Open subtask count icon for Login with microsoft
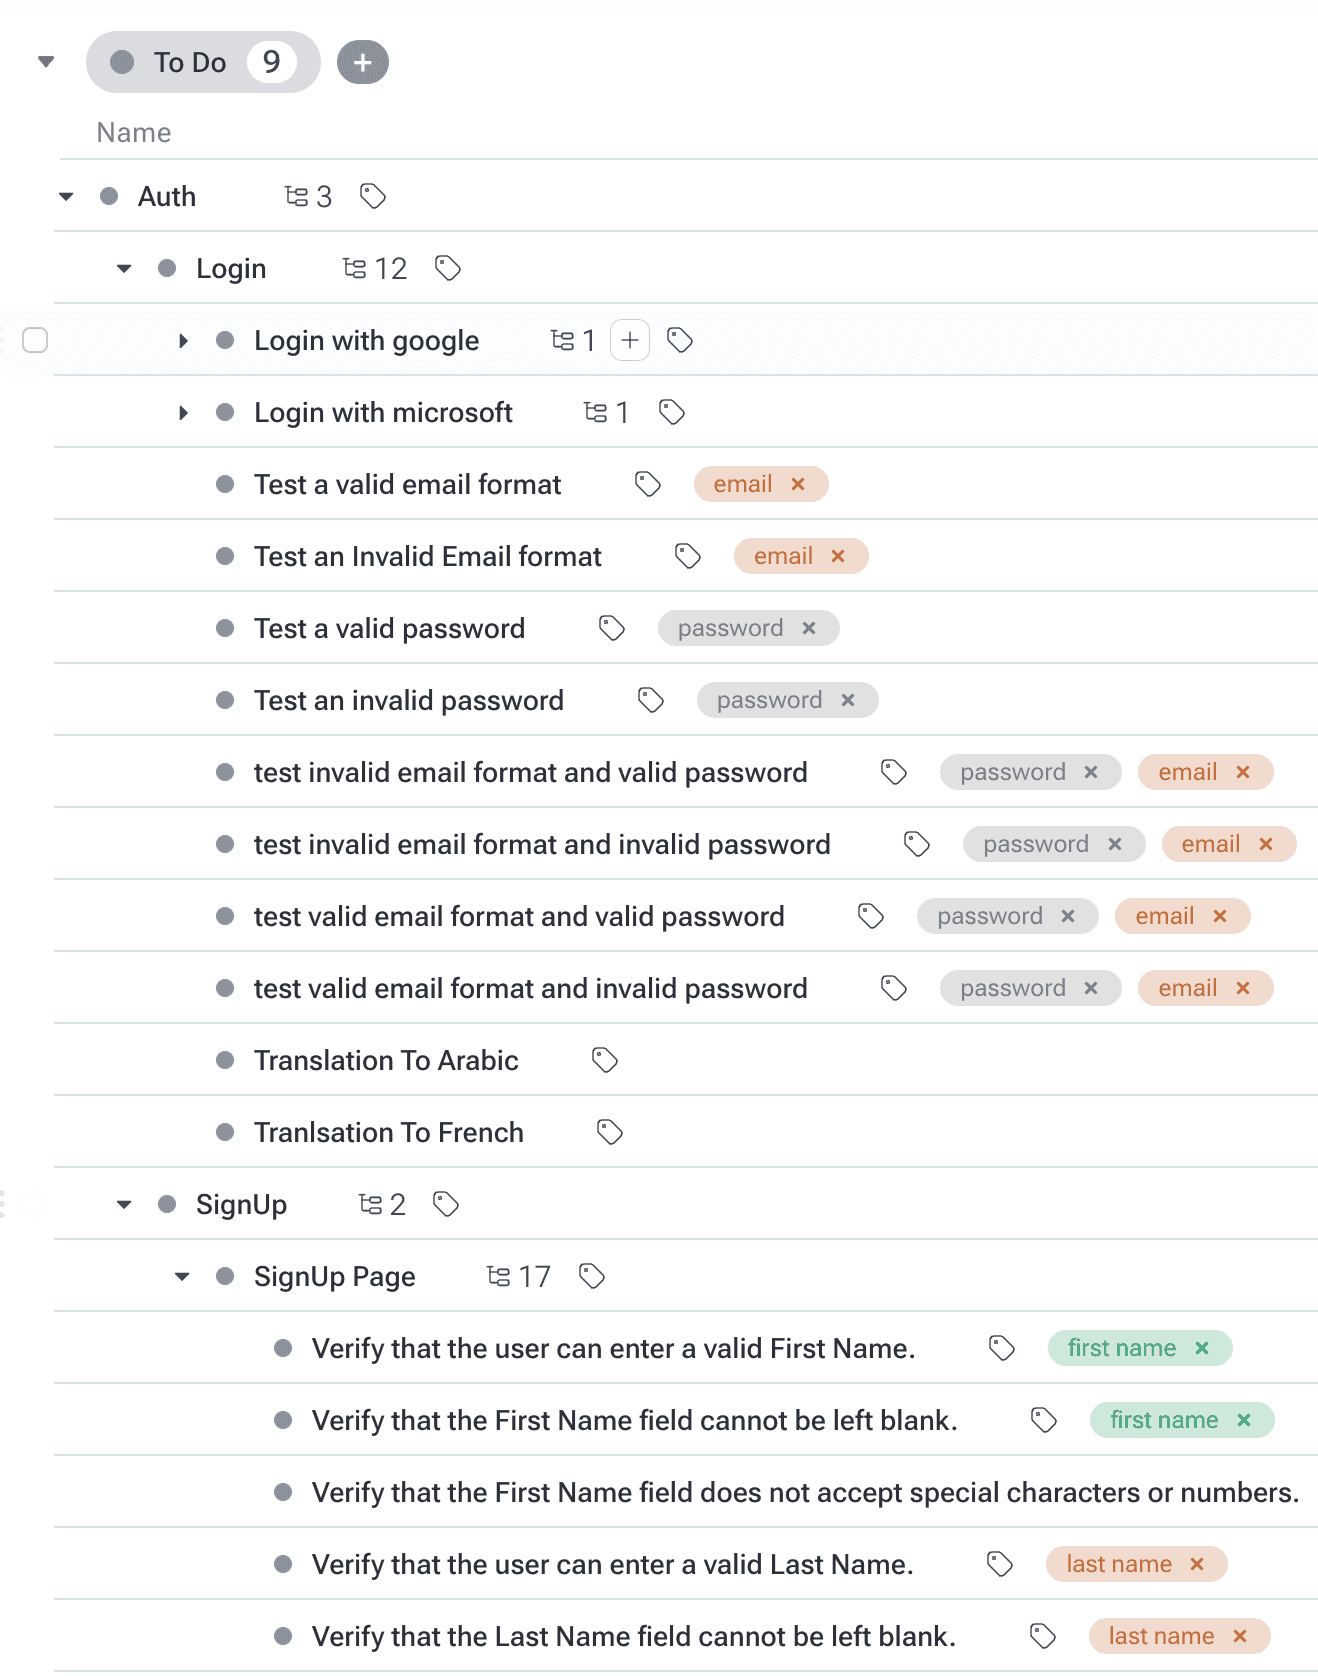The height and width of the screenshot is (1676, 1318). click(596, 412)
